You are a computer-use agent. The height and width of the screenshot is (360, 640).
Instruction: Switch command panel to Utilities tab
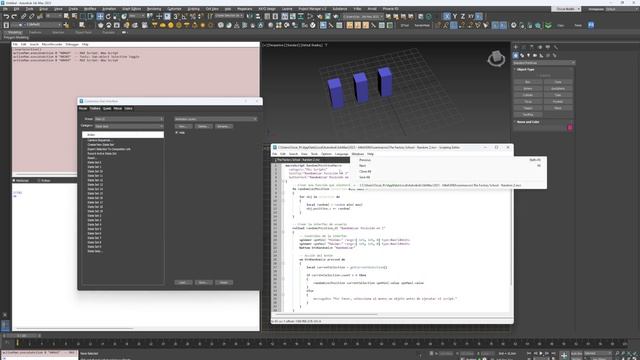click(x=556, y=47)
